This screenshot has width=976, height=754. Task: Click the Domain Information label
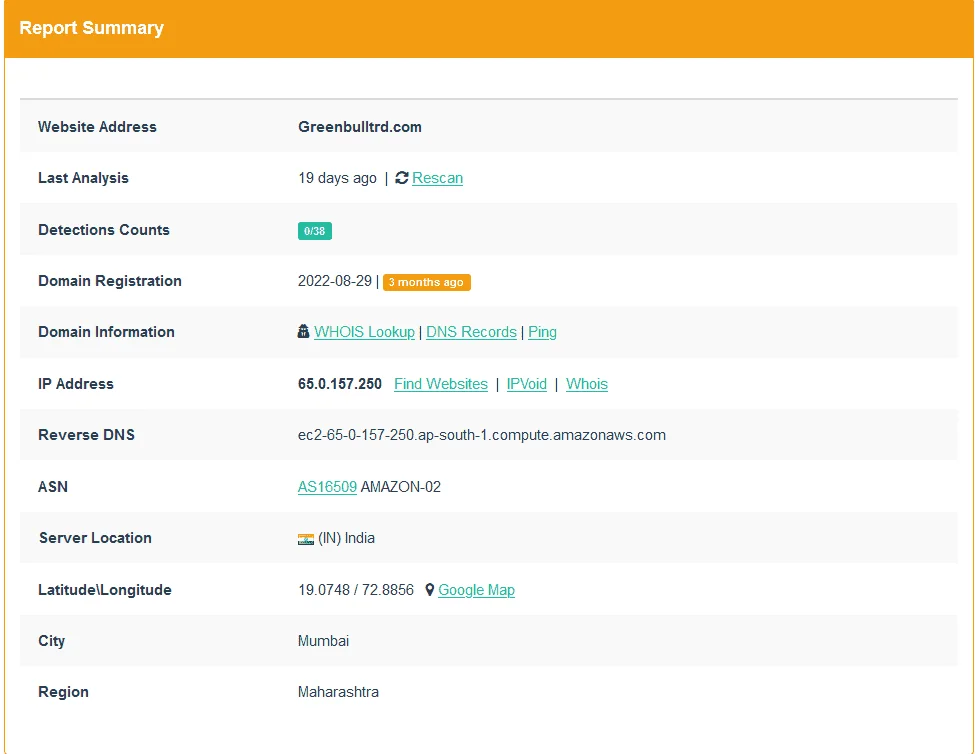click(x=106, y=332)
